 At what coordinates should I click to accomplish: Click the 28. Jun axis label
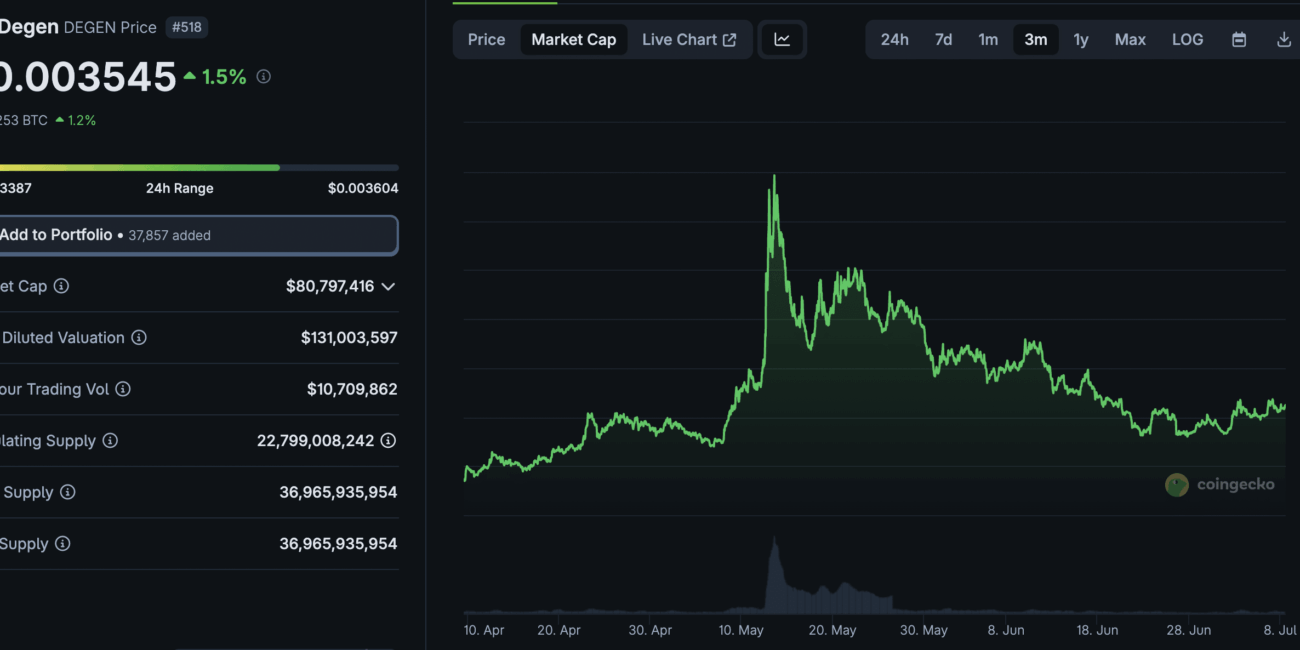[1189, 630]
